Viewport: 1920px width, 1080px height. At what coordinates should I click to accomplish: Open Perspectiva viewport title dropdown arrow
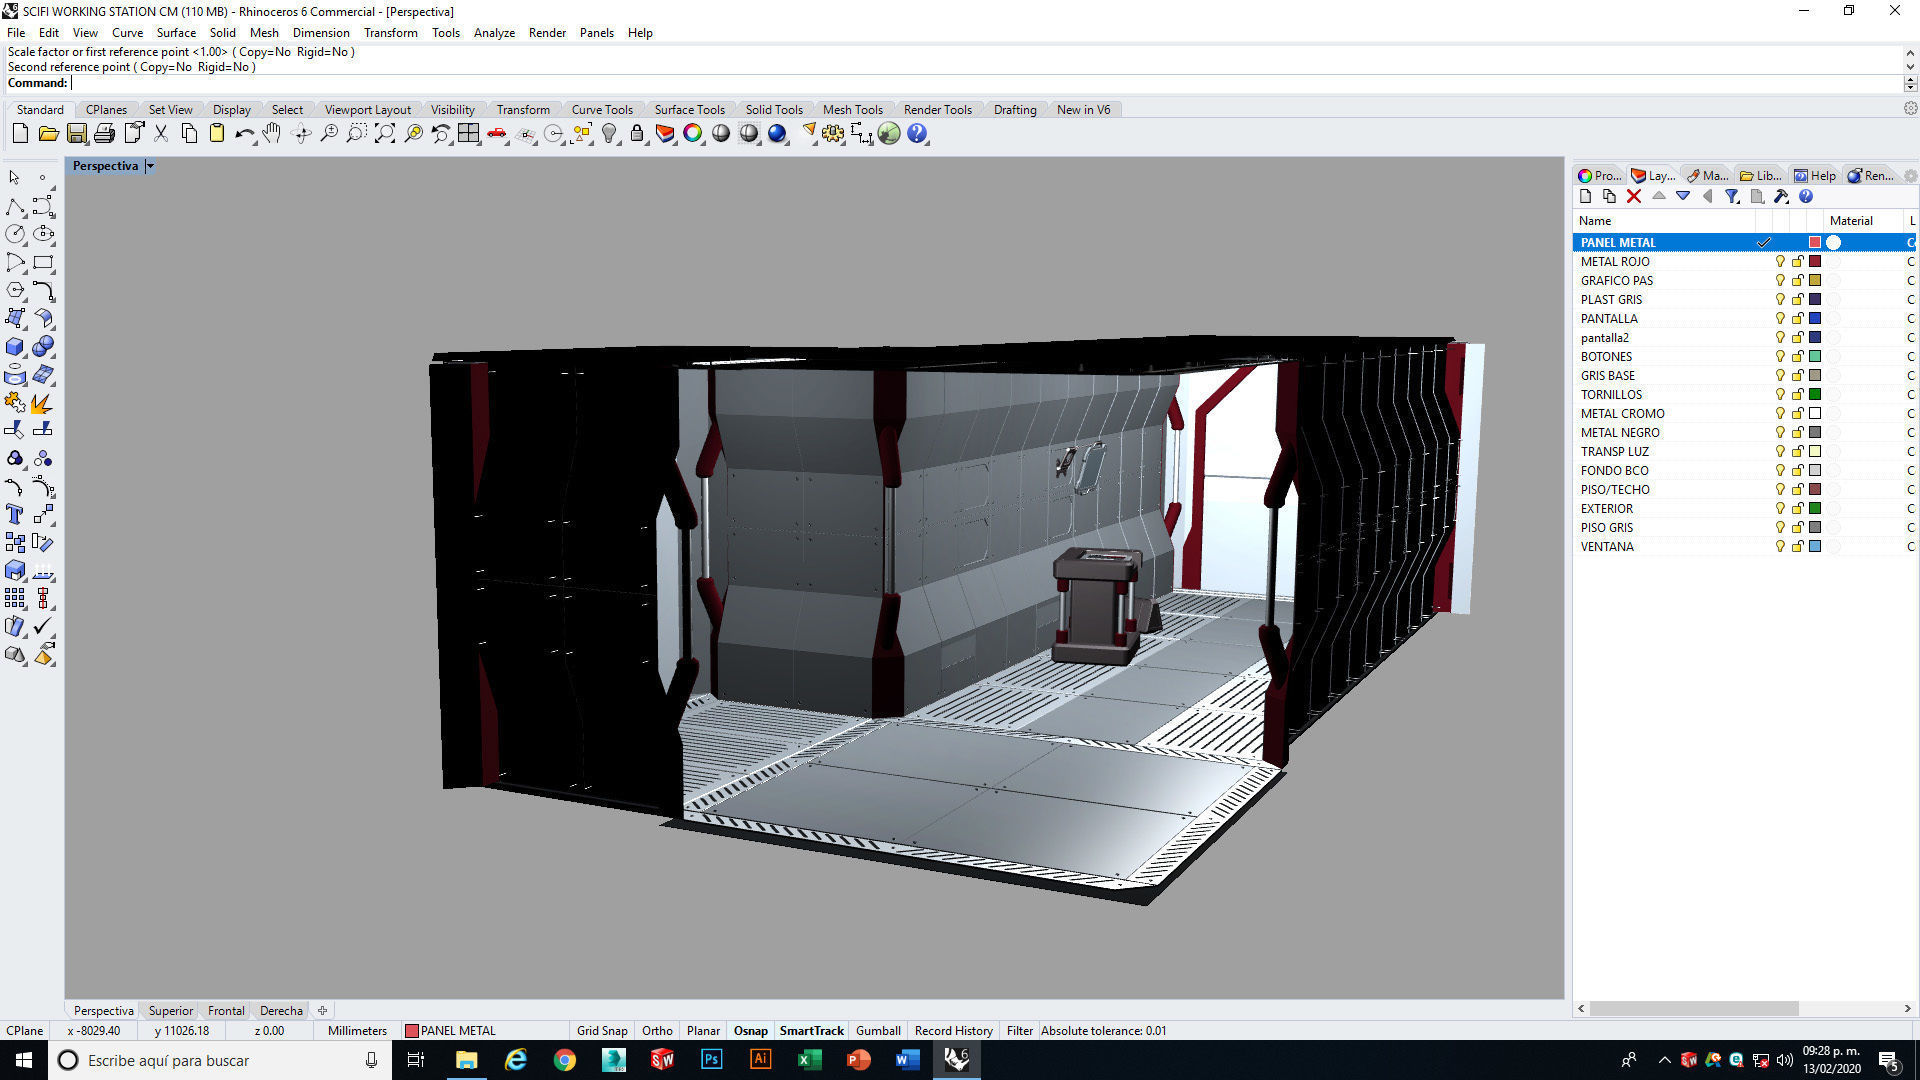pyautogui.click(x=150, y=166)
